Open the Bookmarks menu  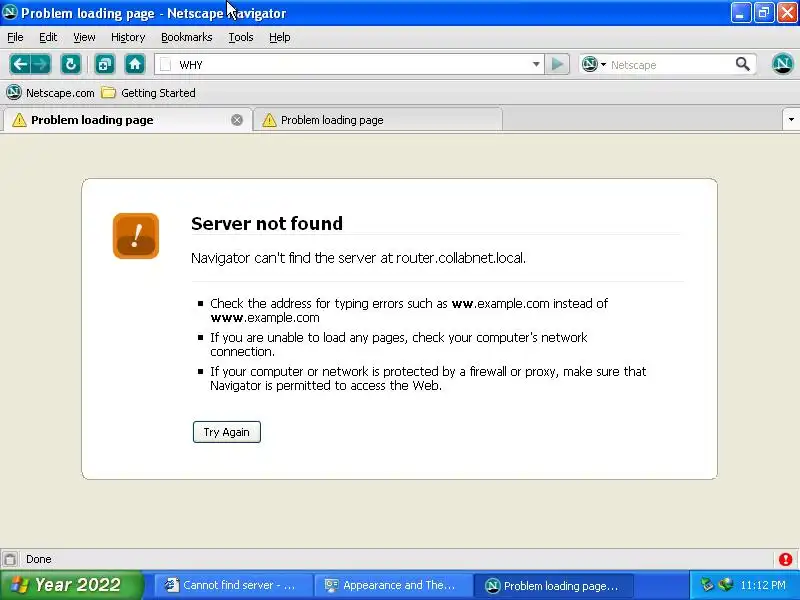click(x=187, y=37)
